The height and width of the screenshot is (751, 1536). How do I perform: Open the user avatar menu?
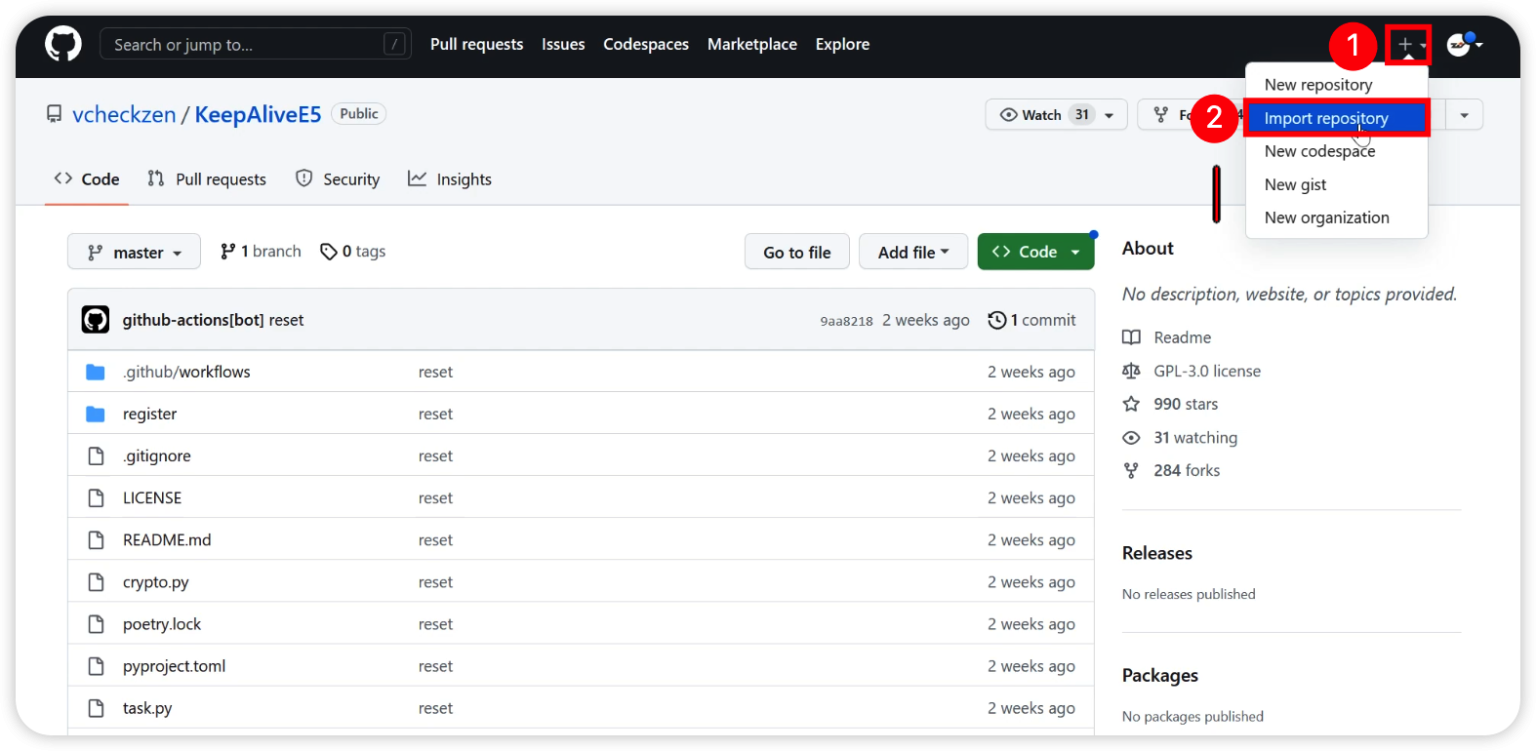coord(1464,44)
